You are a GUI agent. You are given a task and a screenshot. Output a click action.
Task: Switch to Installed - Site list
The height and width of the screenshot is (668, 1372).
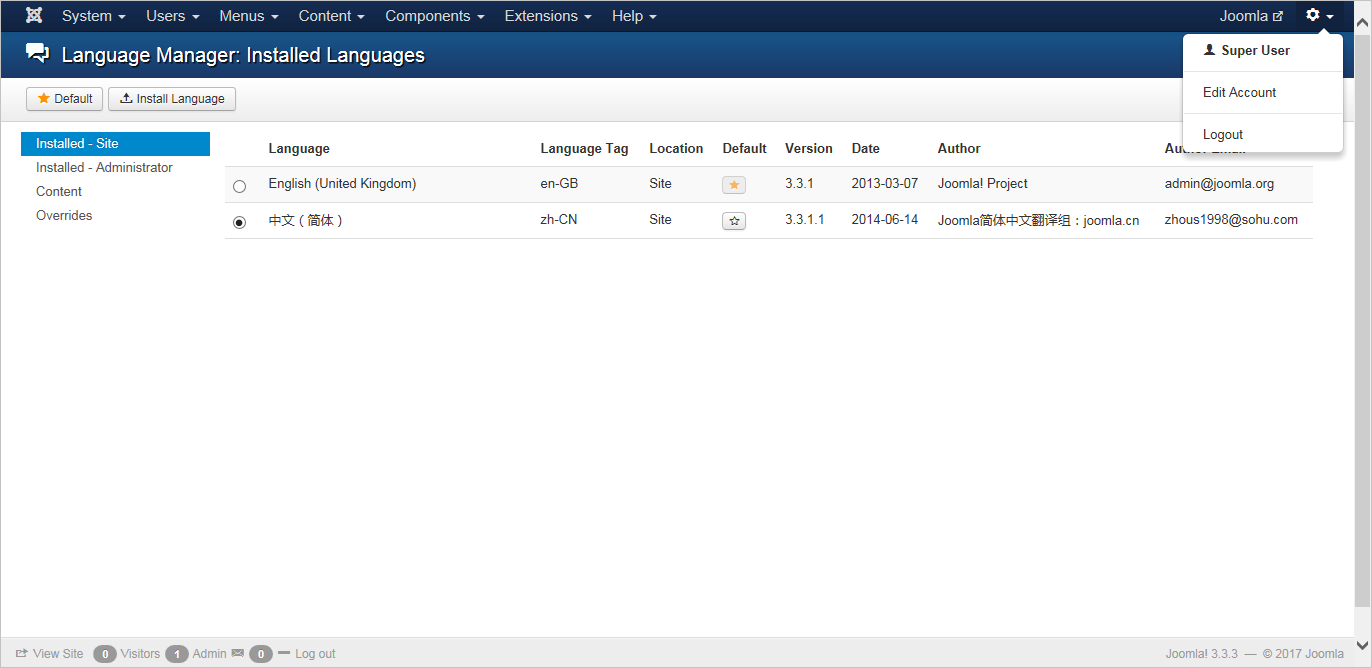tap(115, 144)
